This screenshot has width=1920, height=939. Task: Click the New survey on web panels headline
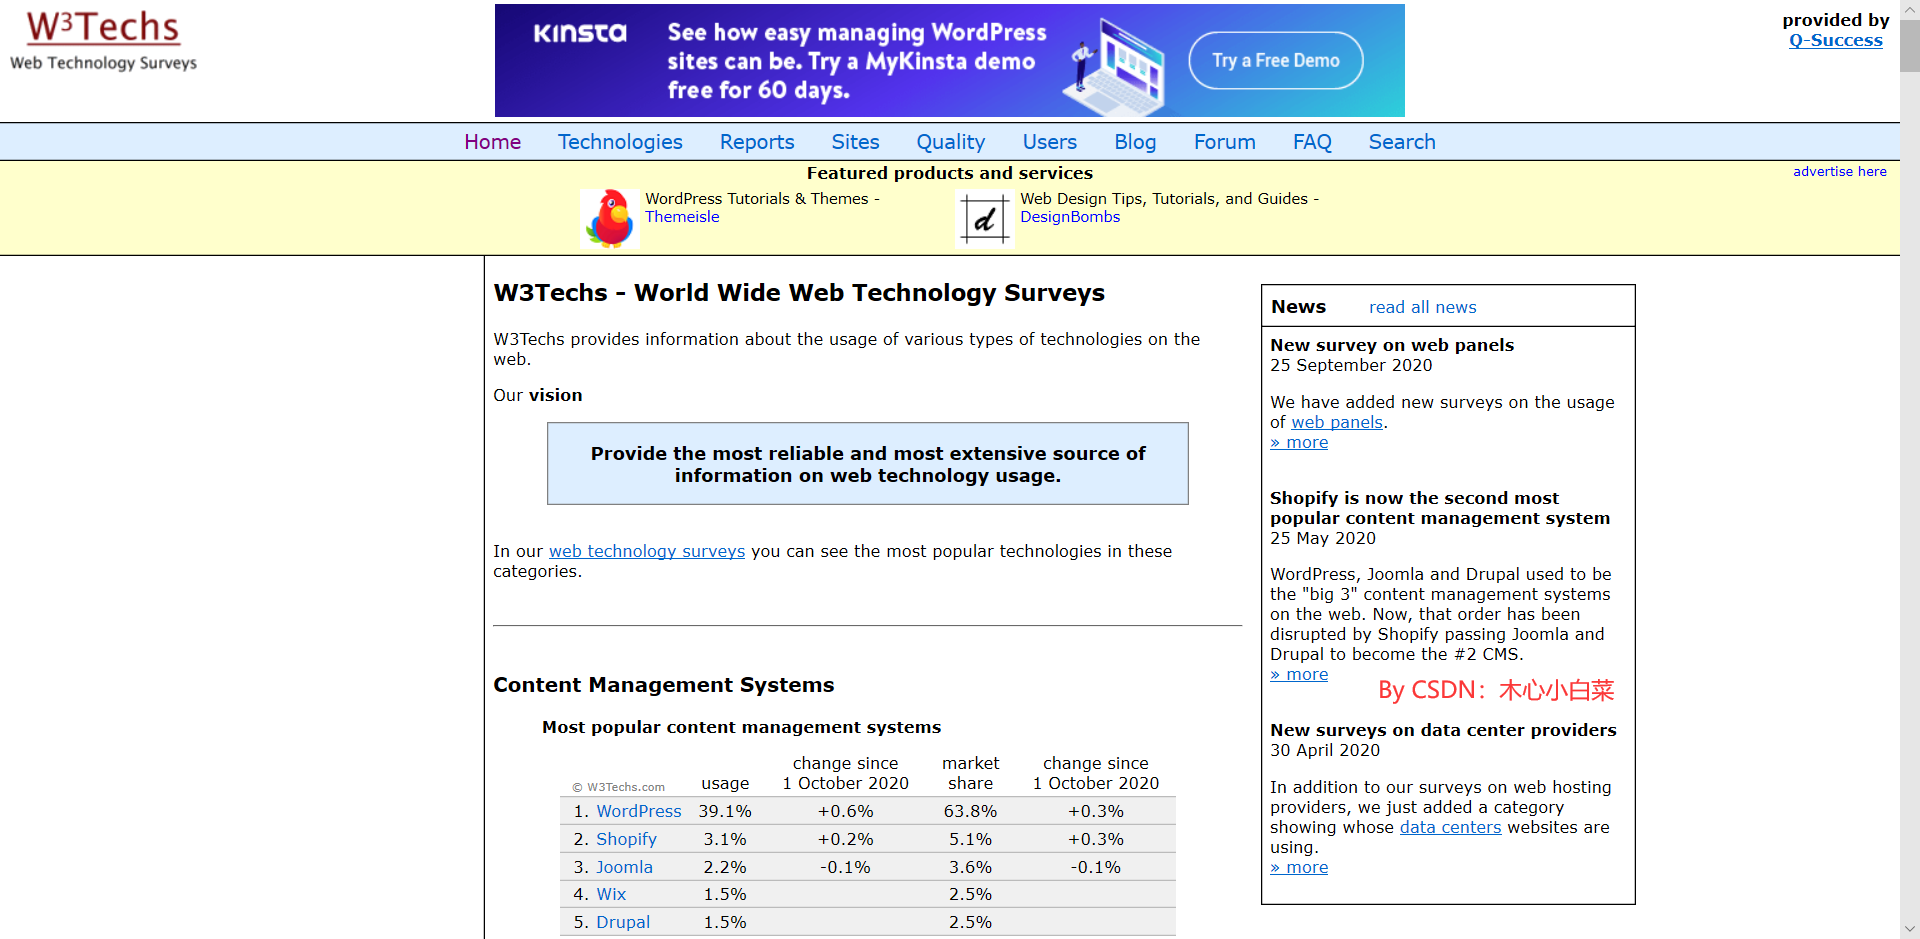(x=1392, y=345)
